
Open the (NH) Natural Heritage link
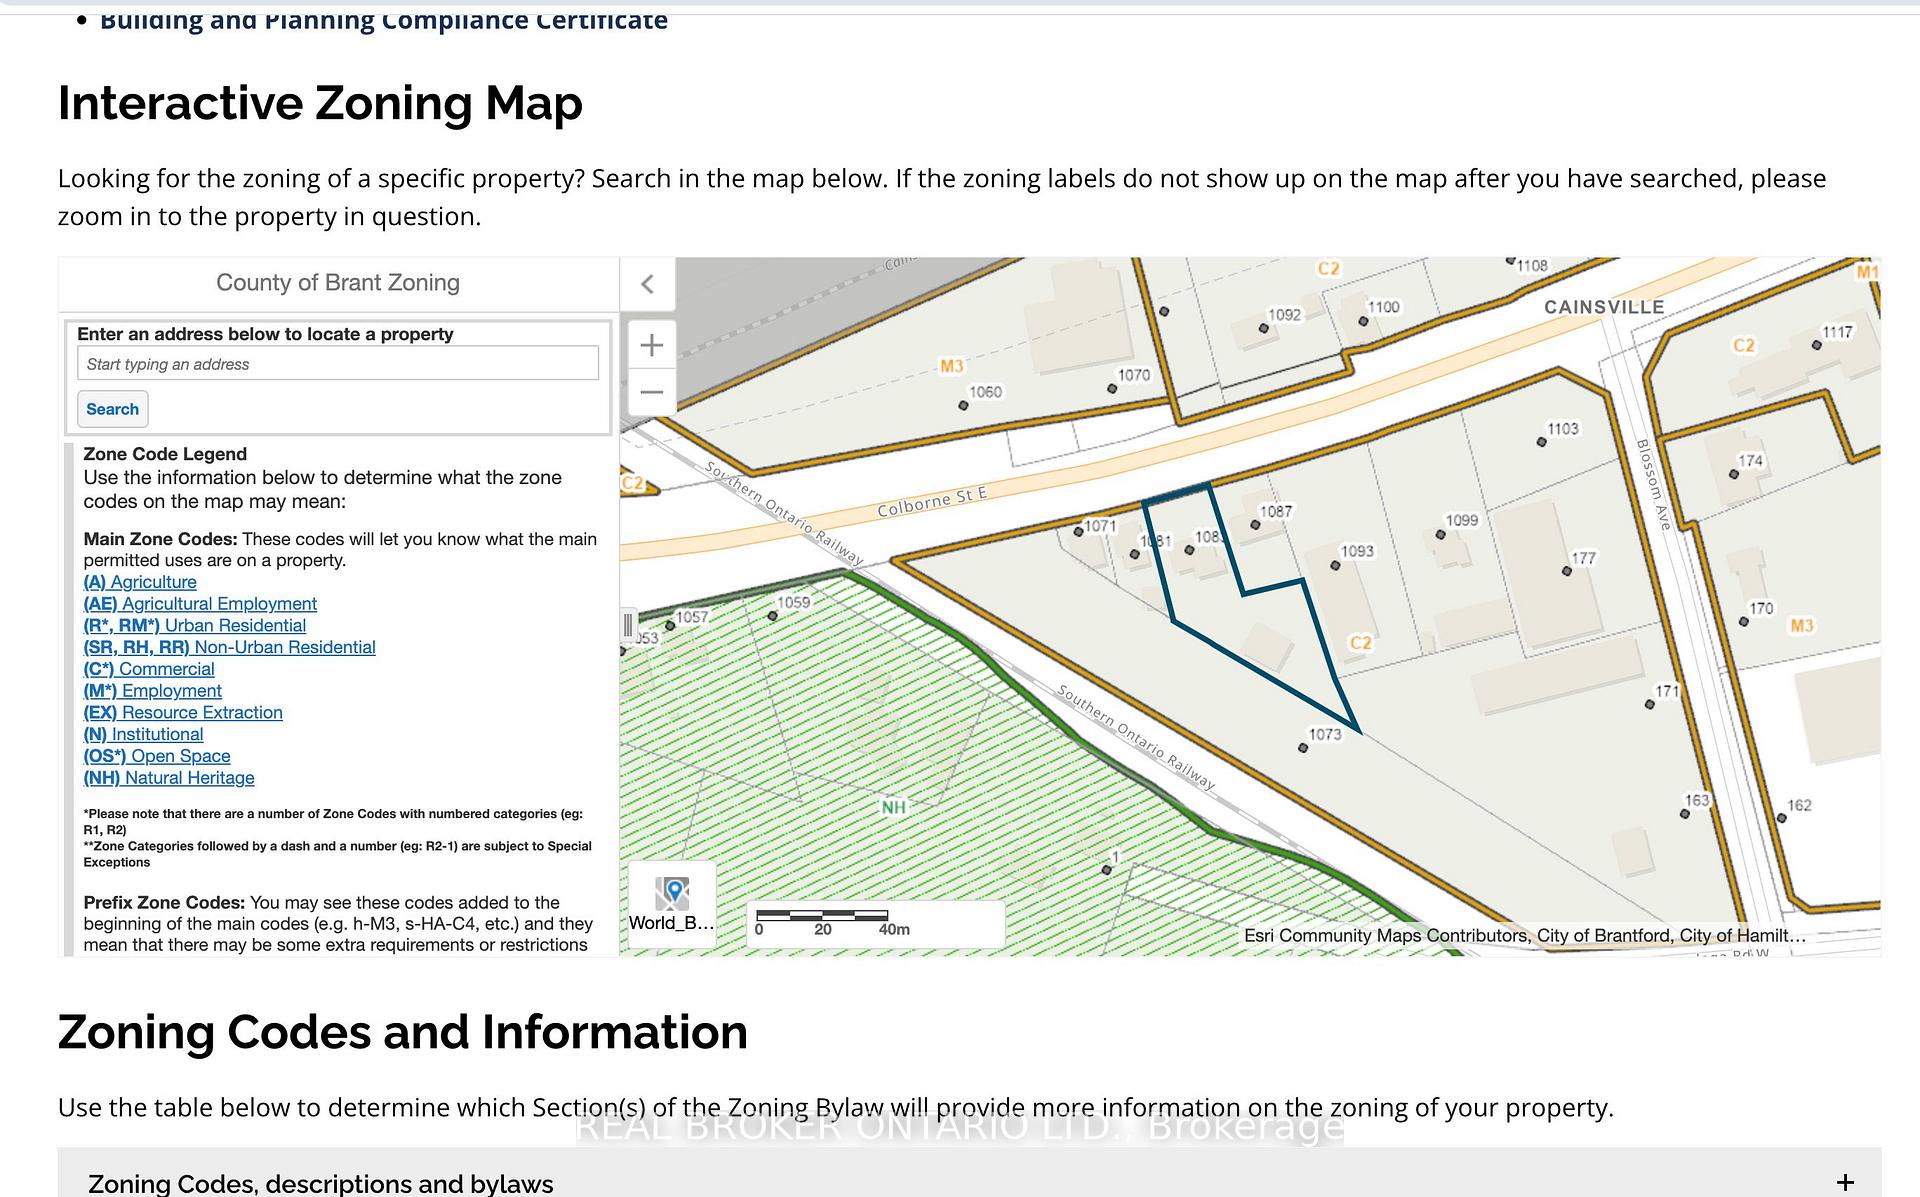point(169,778)
